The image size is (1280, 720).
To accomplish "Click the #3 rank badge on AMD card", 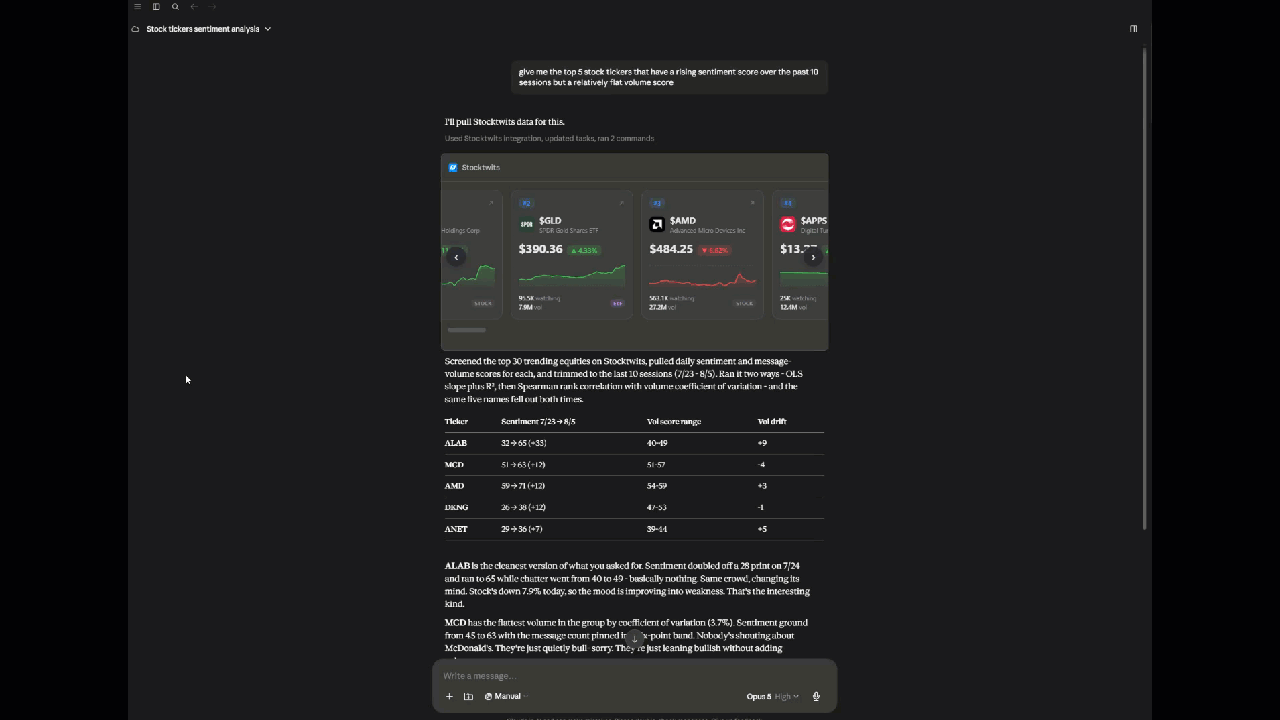I will [657, 203].
